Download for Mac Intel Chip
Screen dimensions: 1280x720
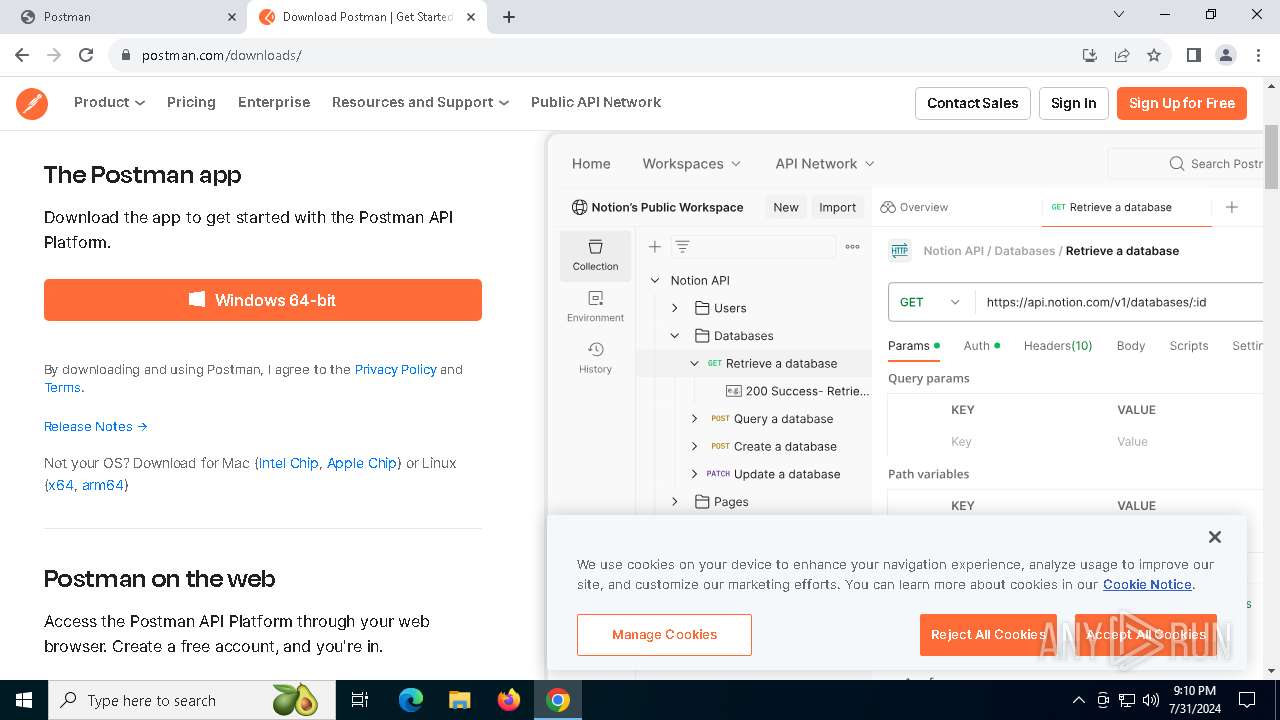[x=288, y=463]
